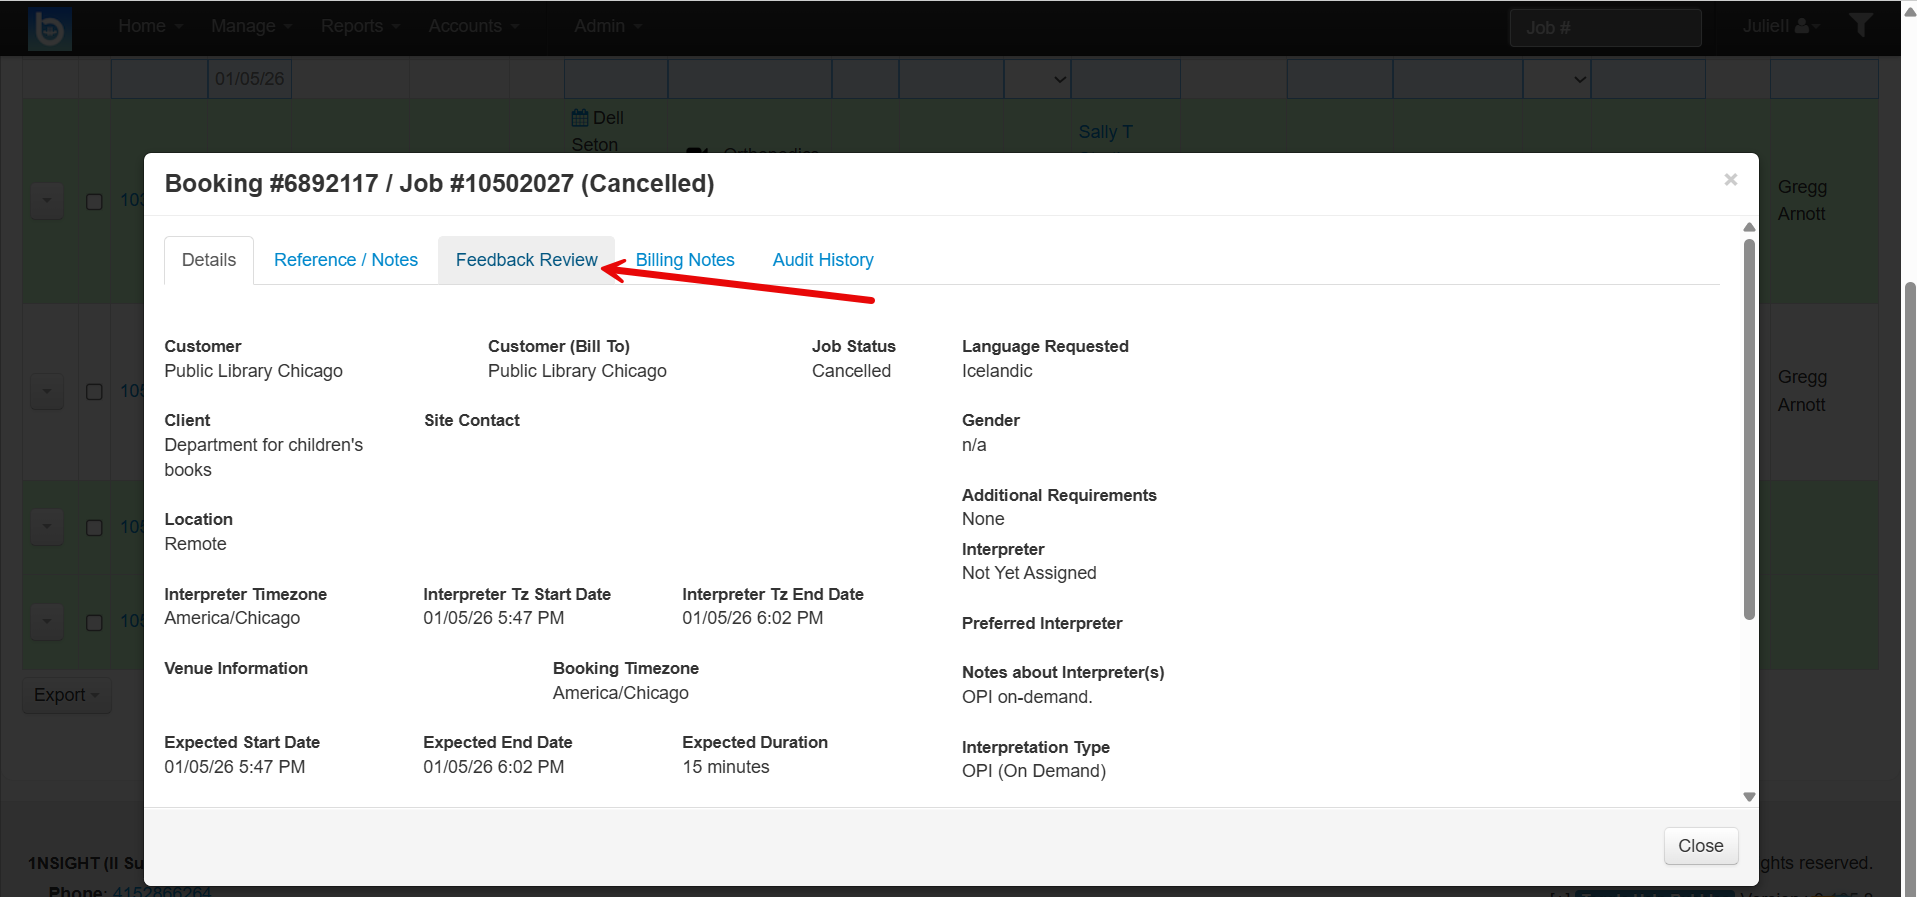This screenshot has width=1917, height=897.
Task: Click the Job # search field
Action: 1605,28
